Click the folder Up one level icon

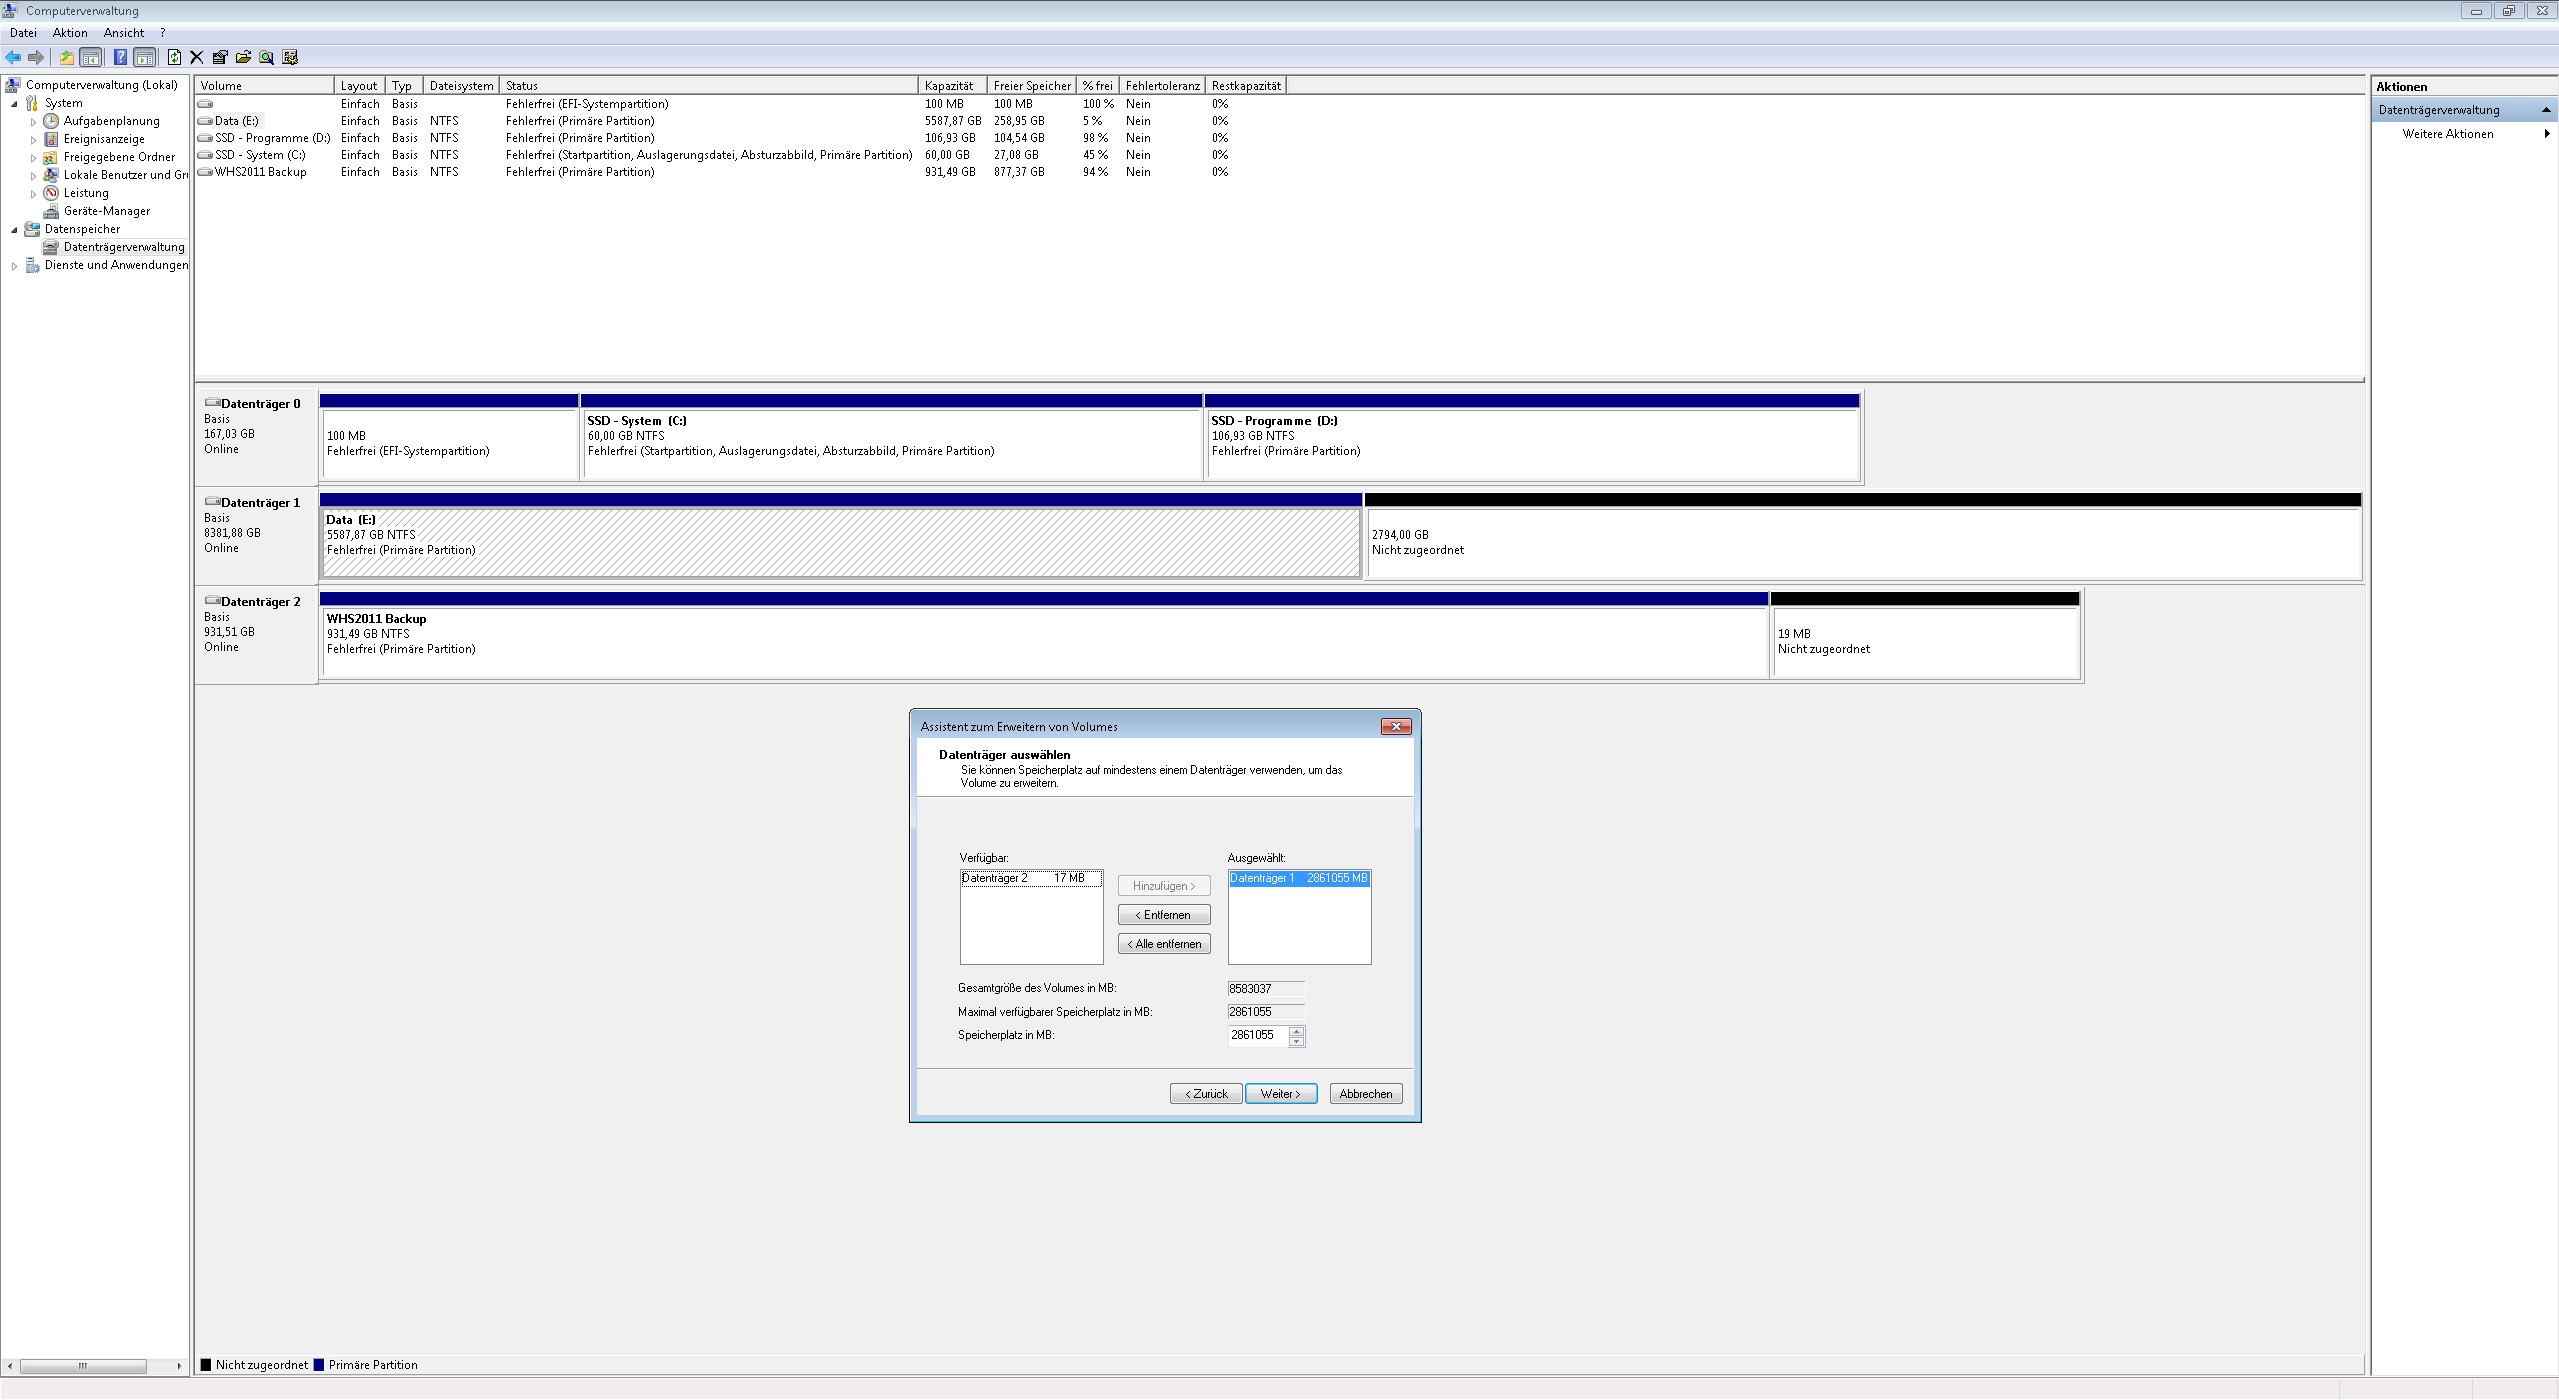(66, 57)
